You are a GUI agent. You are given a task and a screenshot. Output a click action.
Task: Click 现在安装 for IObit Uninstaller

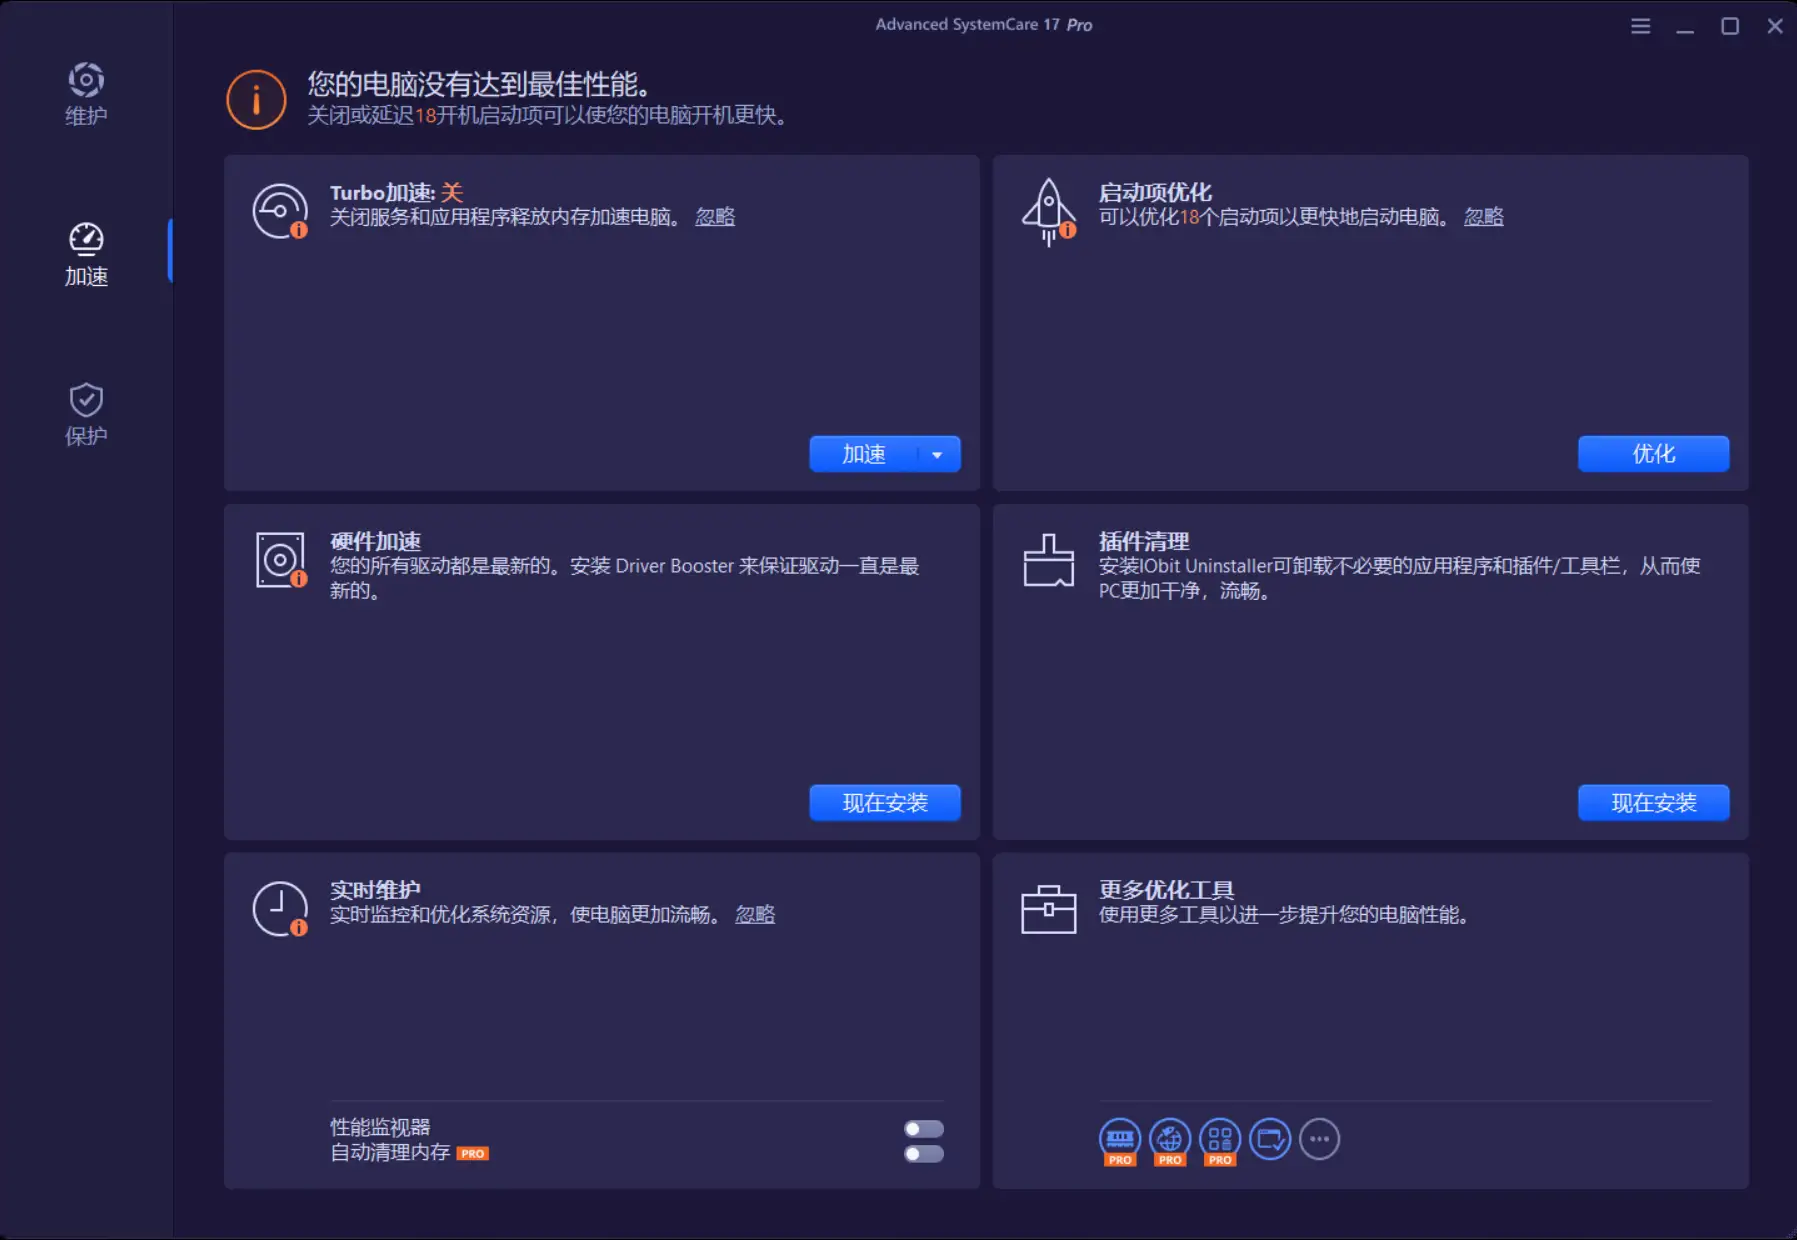tap(1654, 803)
